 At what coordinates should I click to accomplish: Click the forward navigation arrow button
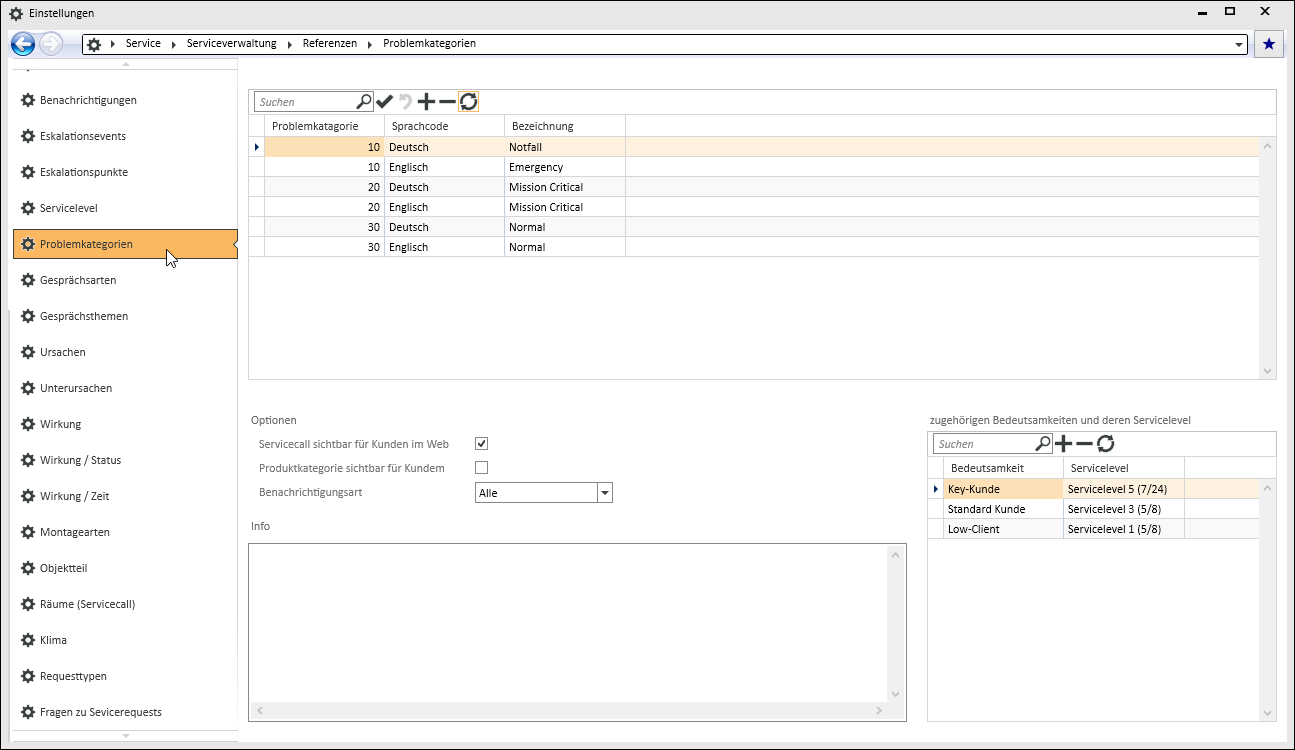pos(50,44)
